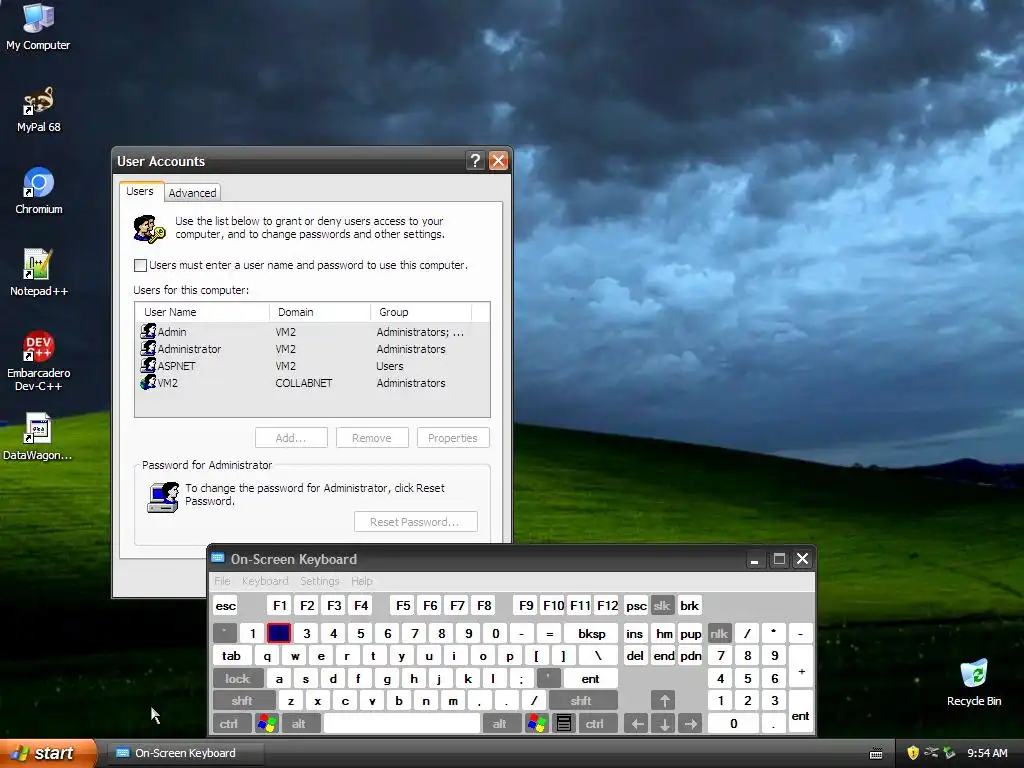The image size is (1024, 768).
Task: Click the down arrow key
Action: tap(664, 724)
